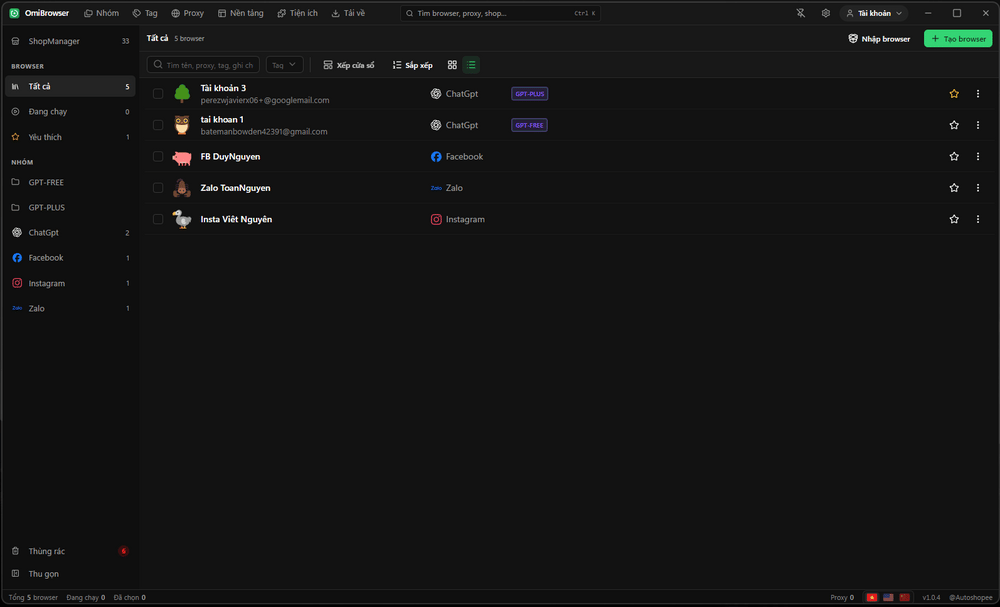Open the Tag filter dropdown
The width and height of the screenshot is (1000, 607).
pyautogui.click(x=284, y=65)
